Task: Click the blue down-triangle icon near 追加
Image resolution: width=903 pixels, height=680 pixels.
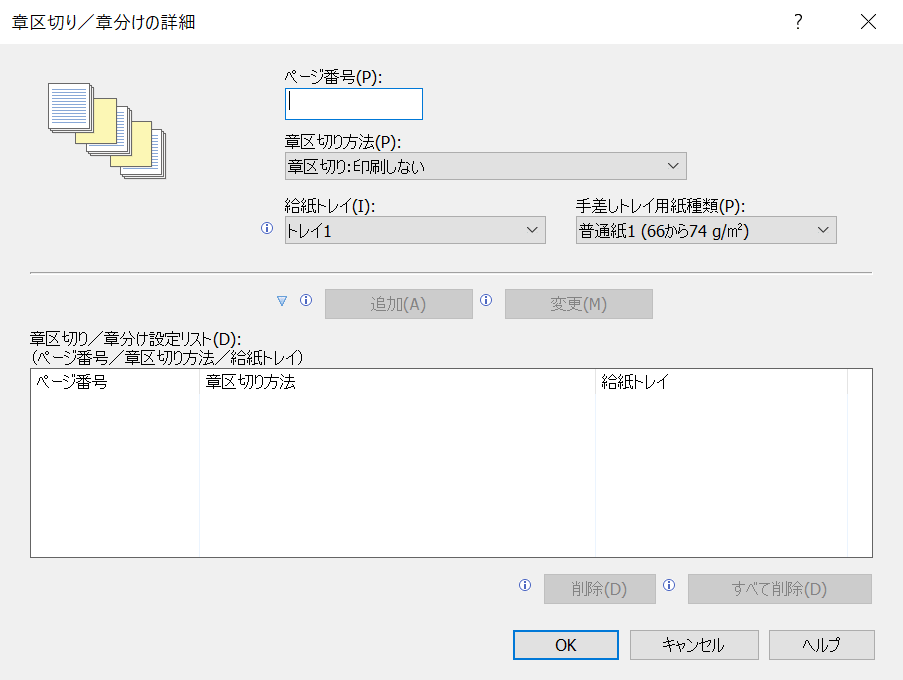Action: pos(282,300)
